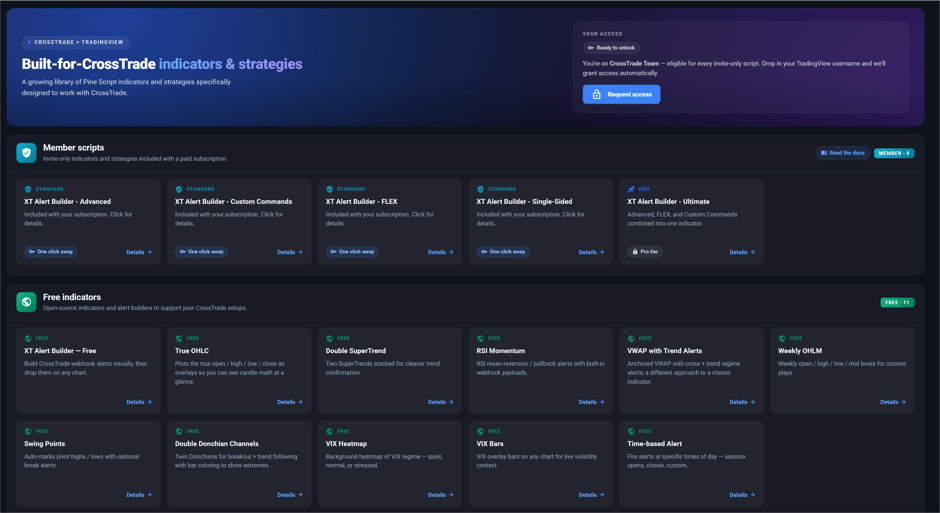940x513 pixels.
Task: Open Details for XT Alert Builder — Free
Action: click(138, 402)
